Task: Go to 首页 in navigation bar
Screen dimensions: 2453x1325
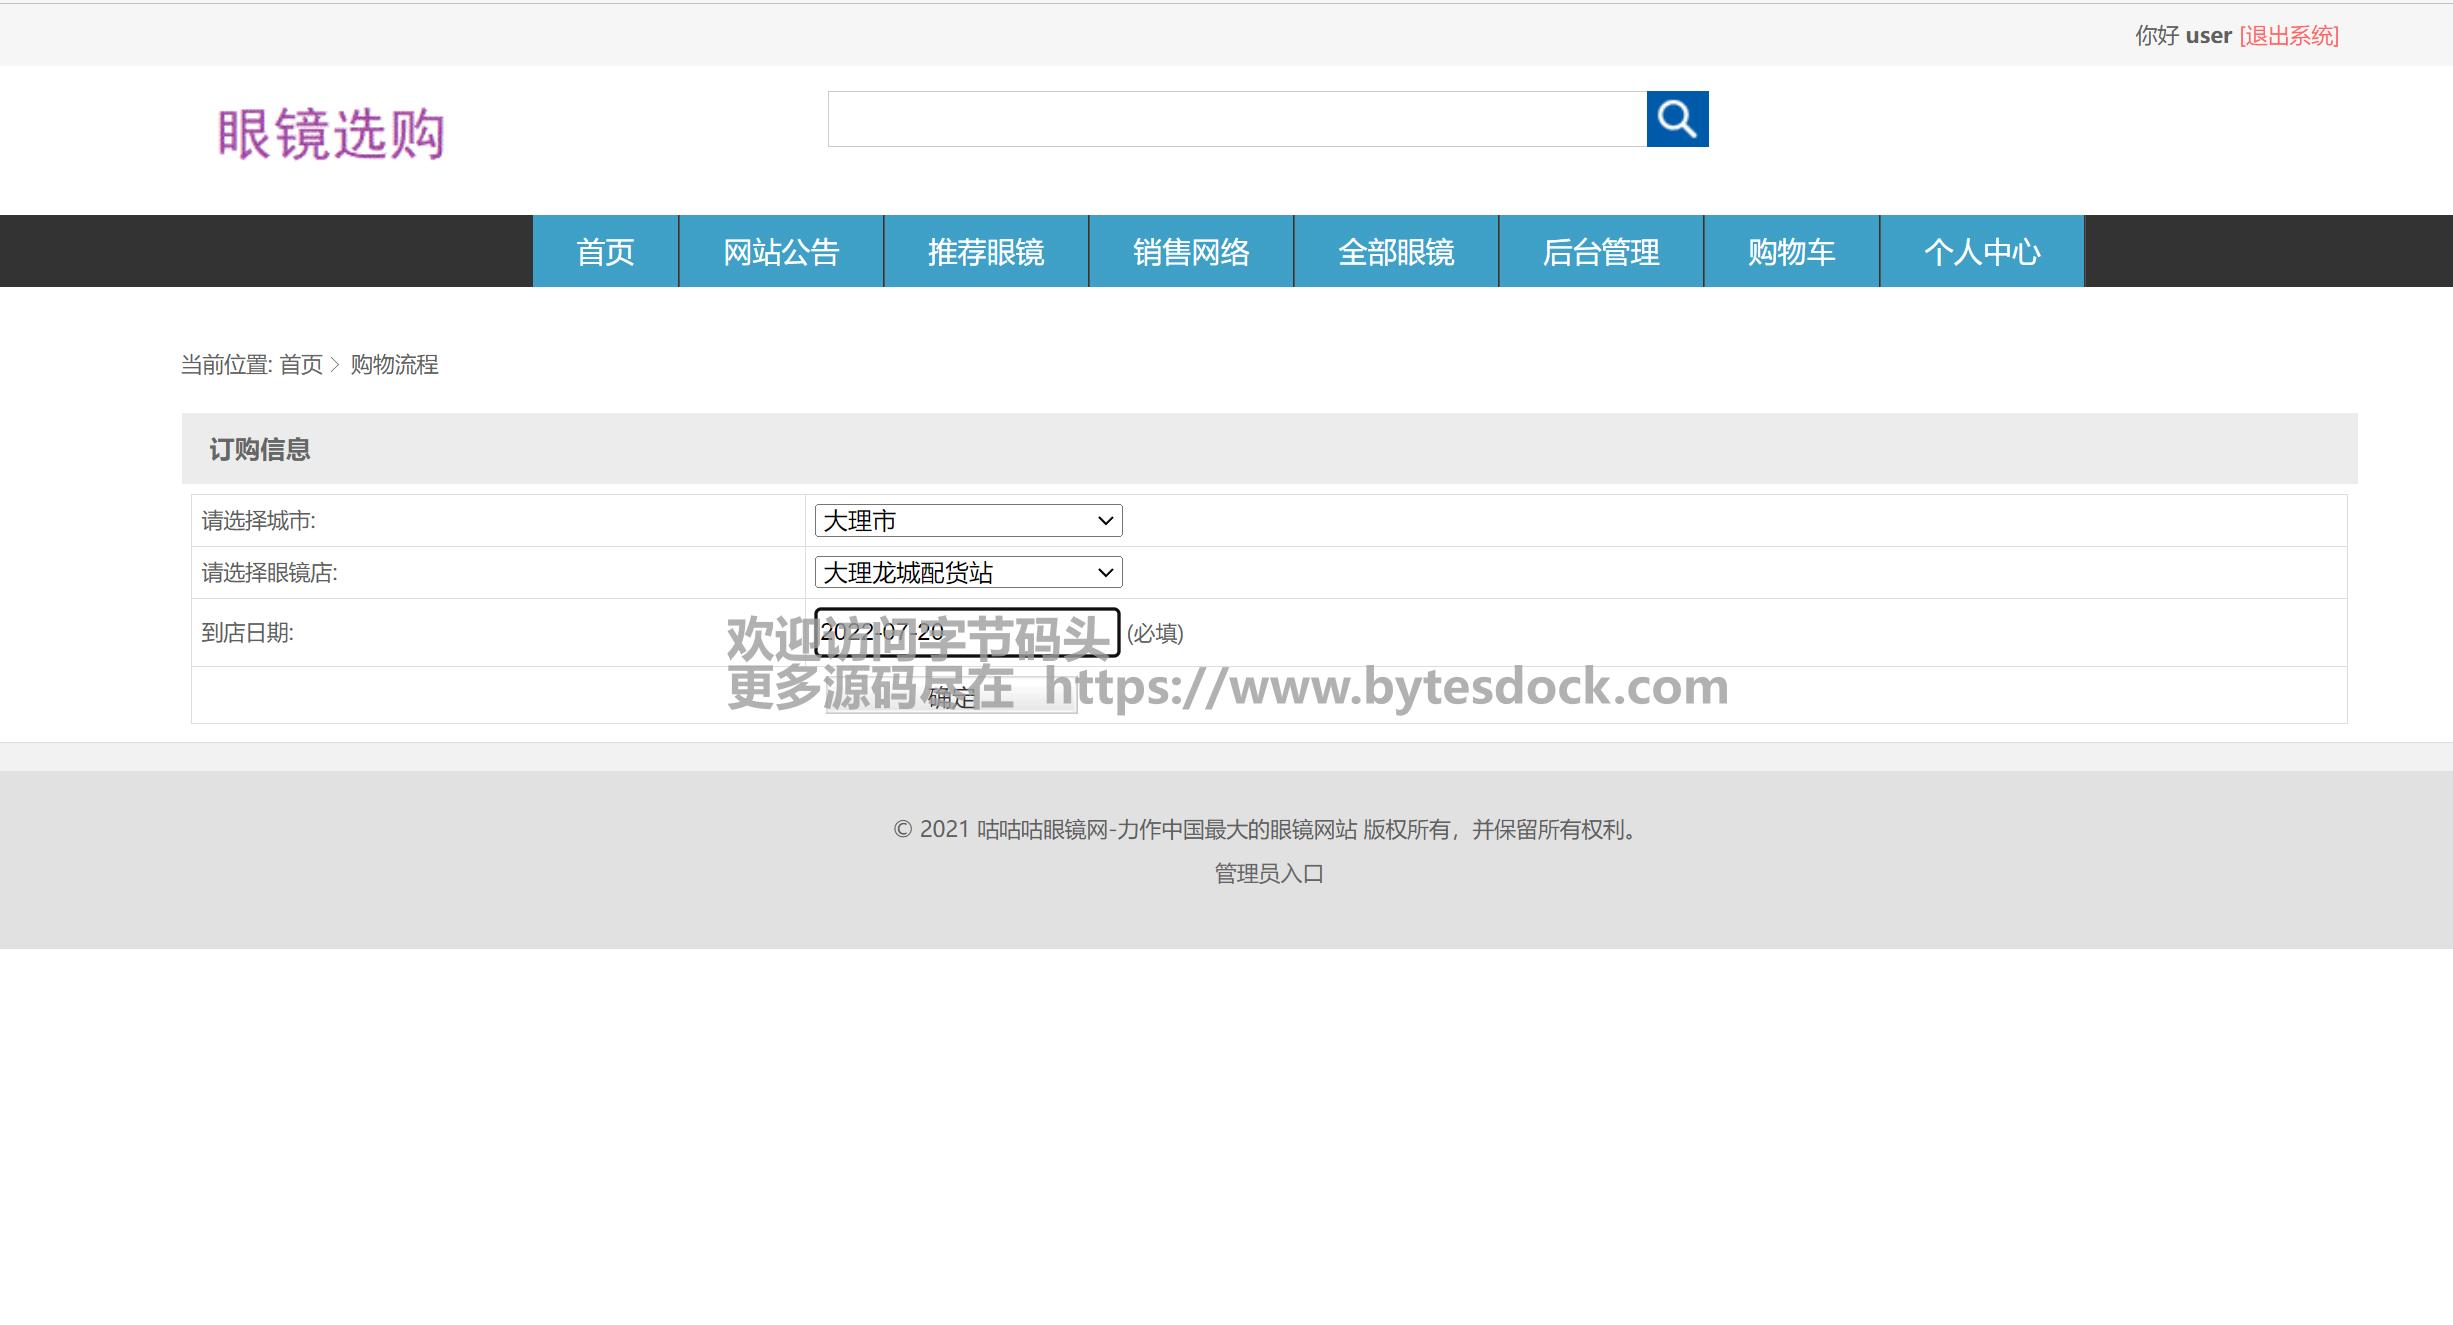Action: (605, 252)
